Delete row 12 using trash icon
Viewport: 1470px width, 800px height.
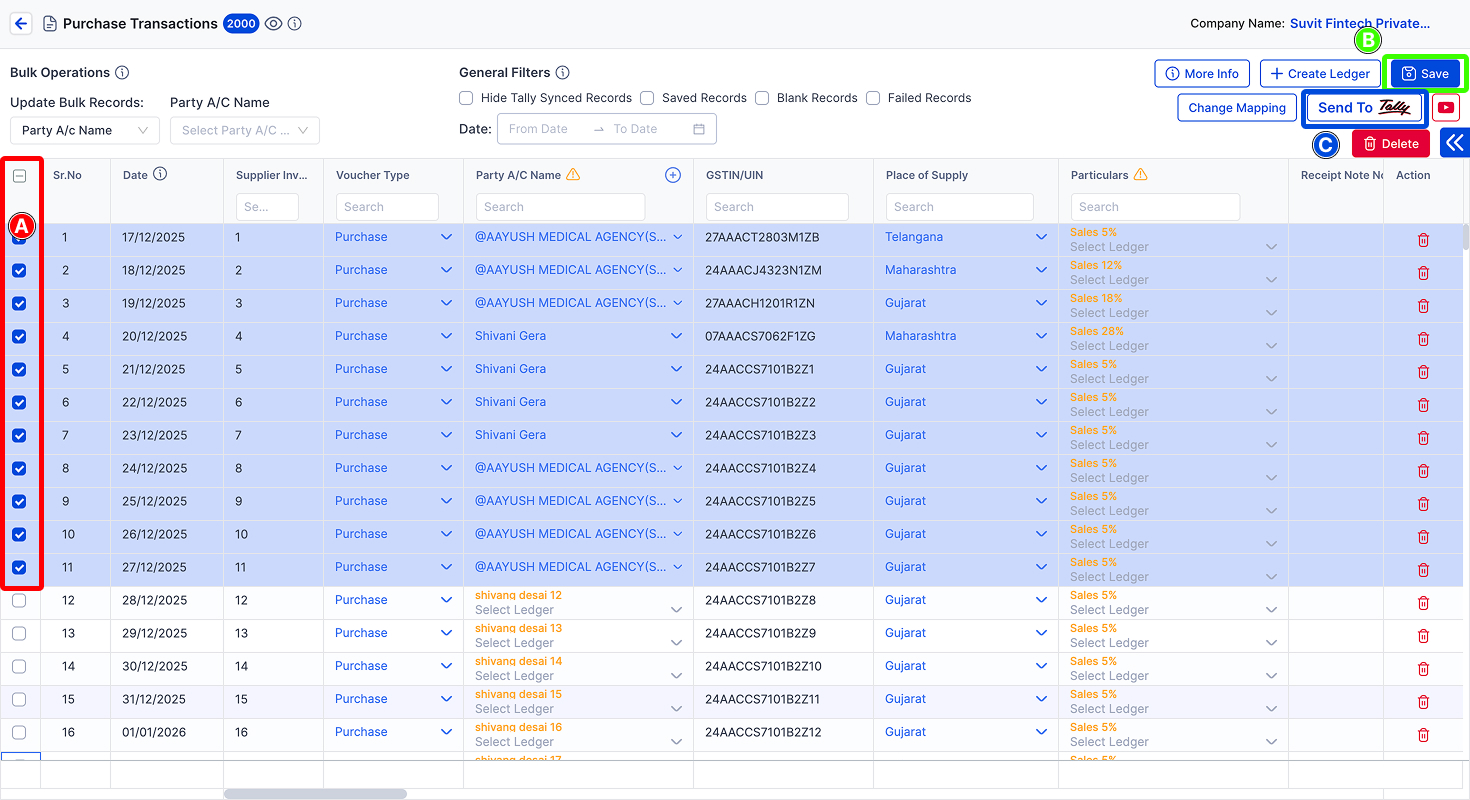pos(1423,603)
